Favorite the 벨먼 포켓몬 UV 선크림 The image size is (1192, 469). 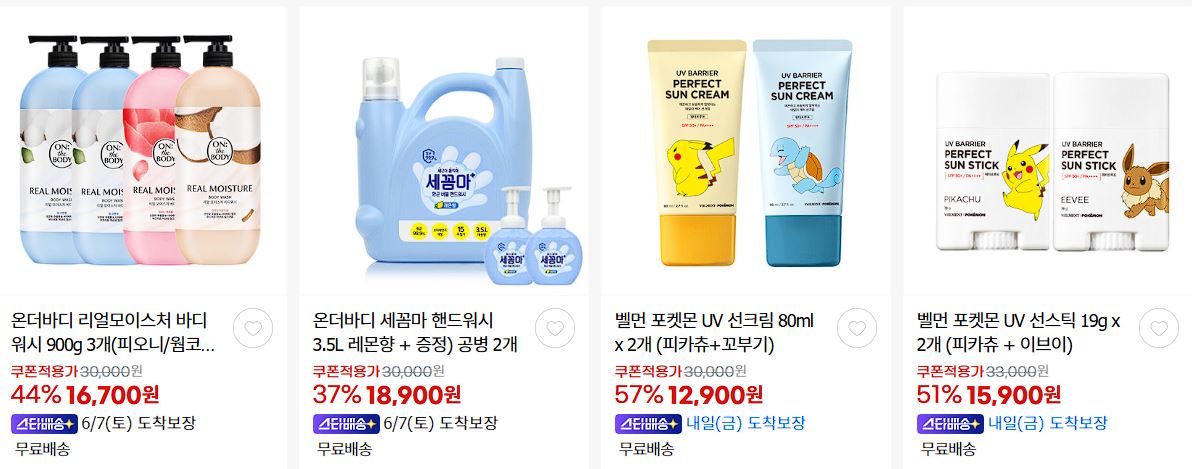click(x=857, y=328)
